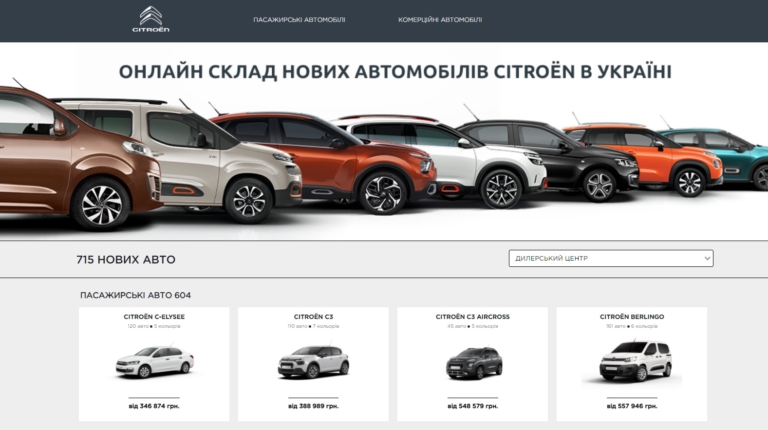This screenshot has height=430, width=768.
Task: Click price від 557 946 грн.
Action: 632,406
